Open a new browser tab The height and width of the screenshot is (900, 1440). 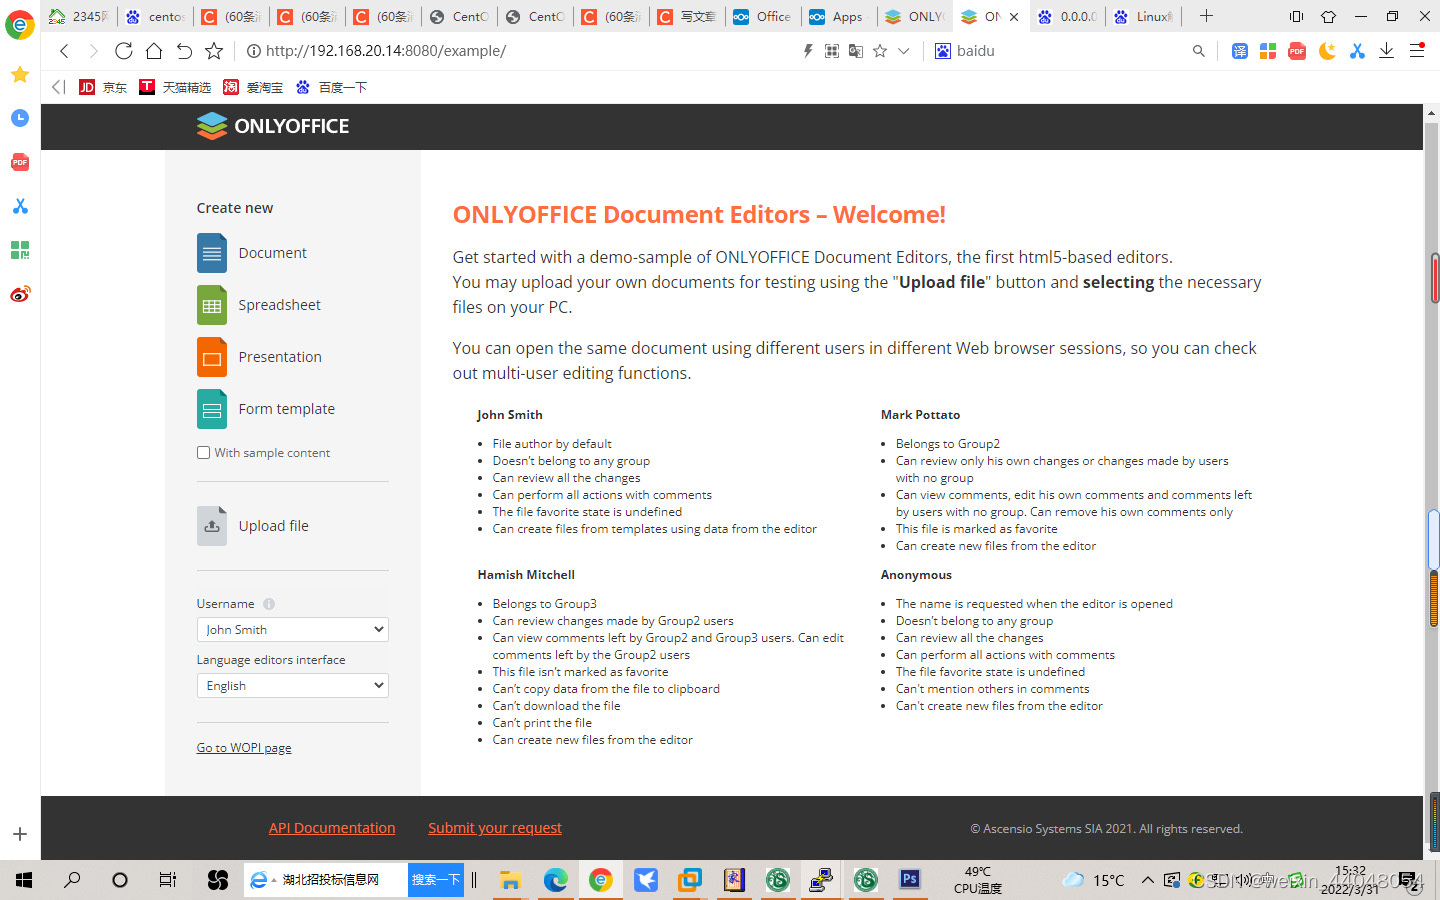(x=1206, y=16)
